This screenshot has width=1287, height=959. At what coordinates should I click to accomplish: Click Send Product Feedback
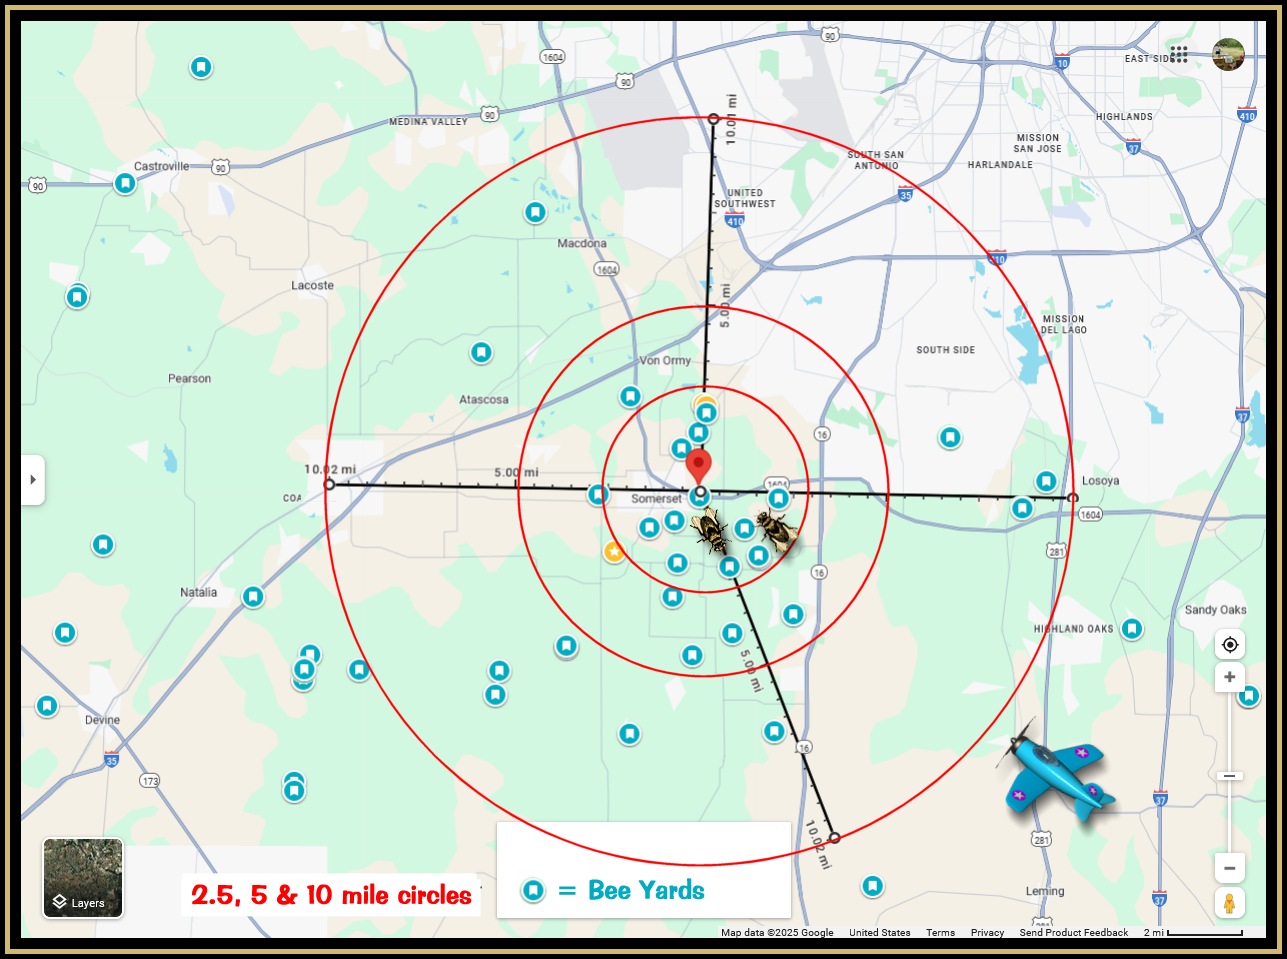point(1073,932)
